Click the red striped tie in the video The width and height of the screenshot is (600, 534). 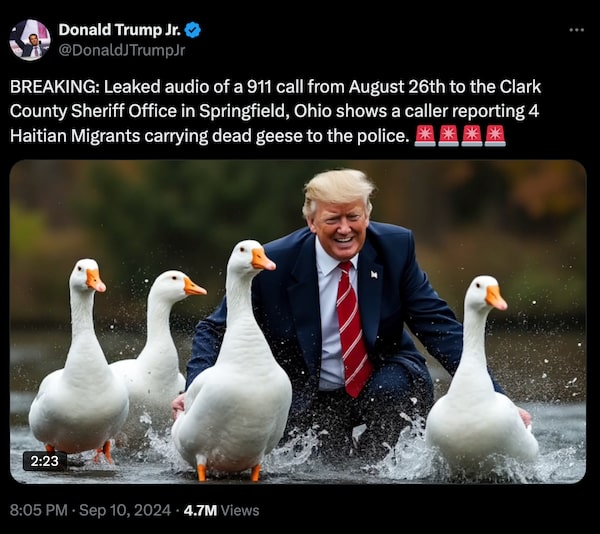coord(353,329)
